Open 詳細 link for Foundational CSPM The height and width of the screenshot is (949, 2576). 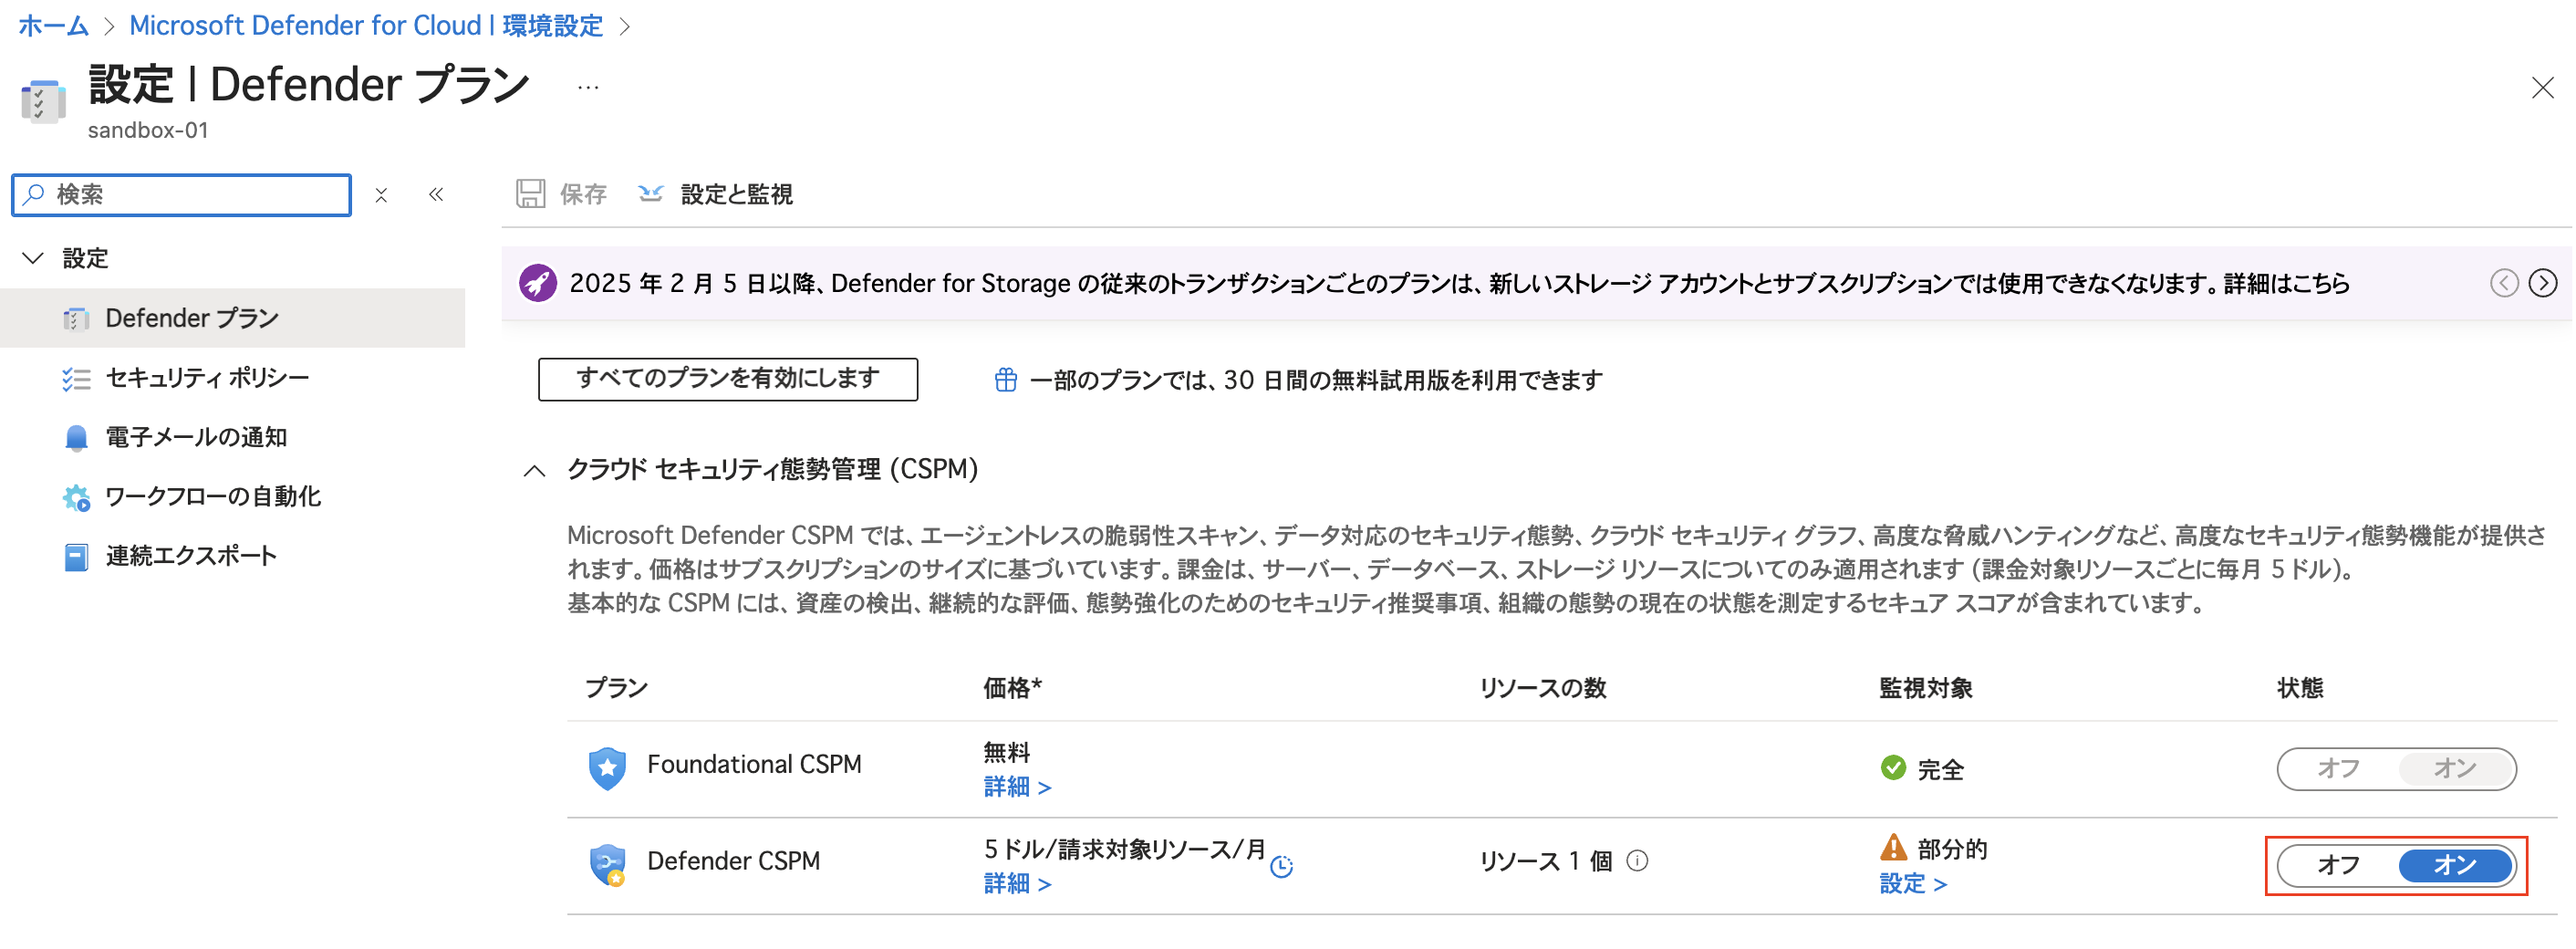click(1017, 787)
